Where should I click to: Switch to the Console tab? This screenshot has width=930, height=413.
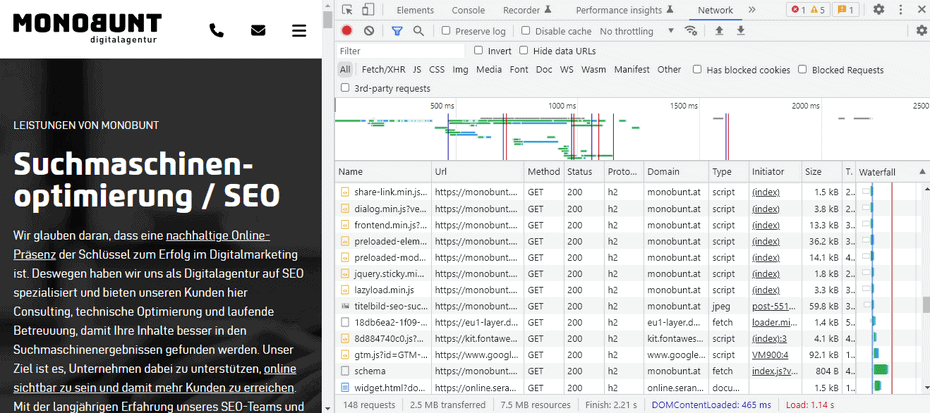[x=468, y=10]
